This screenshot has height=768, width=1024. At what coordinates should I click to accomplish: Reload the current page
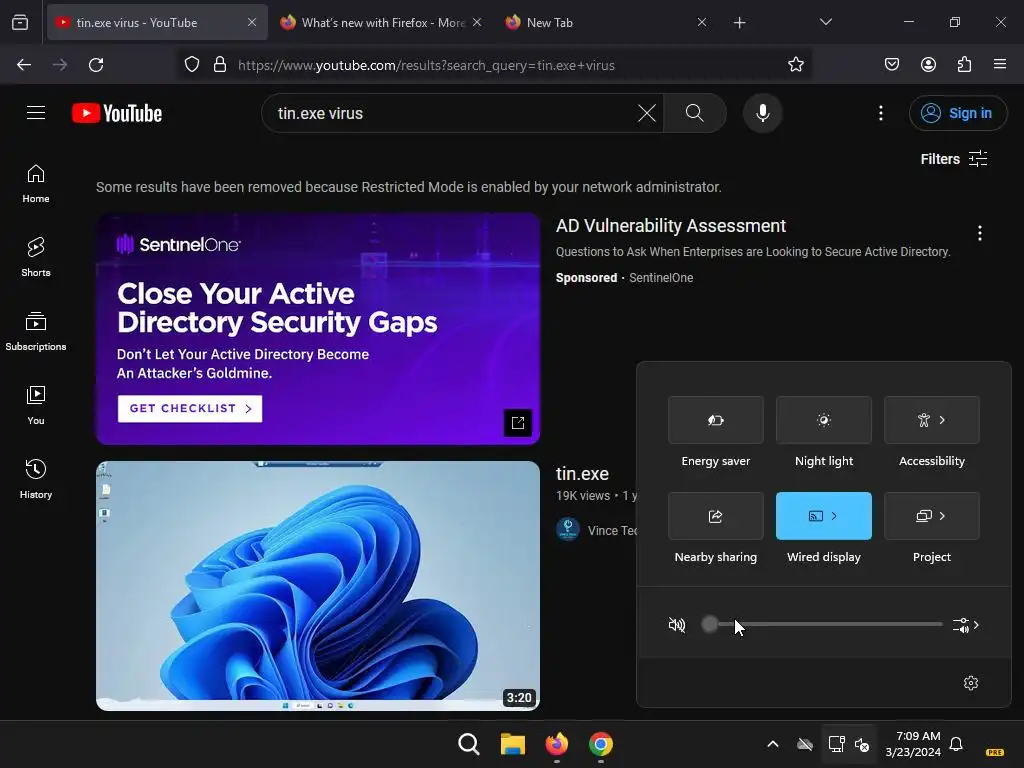[96, 65]
